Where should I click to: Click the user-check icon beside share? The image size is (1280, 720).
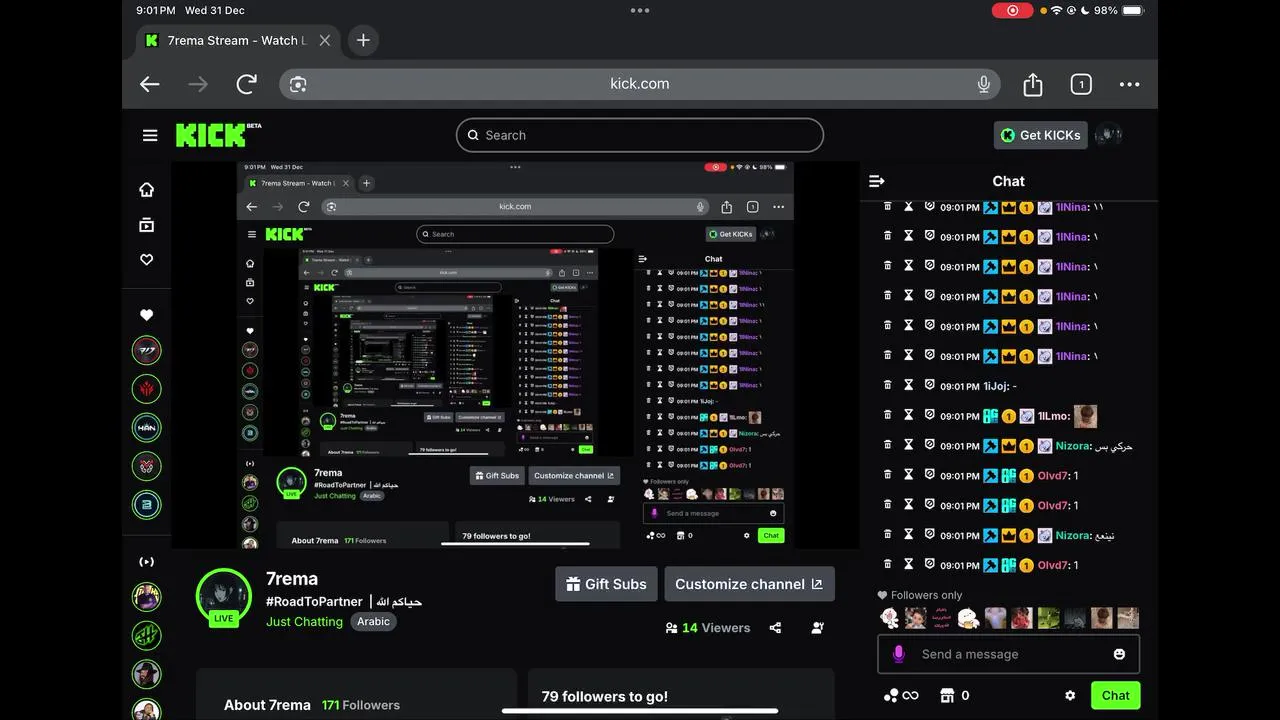[x=818, y=628]
